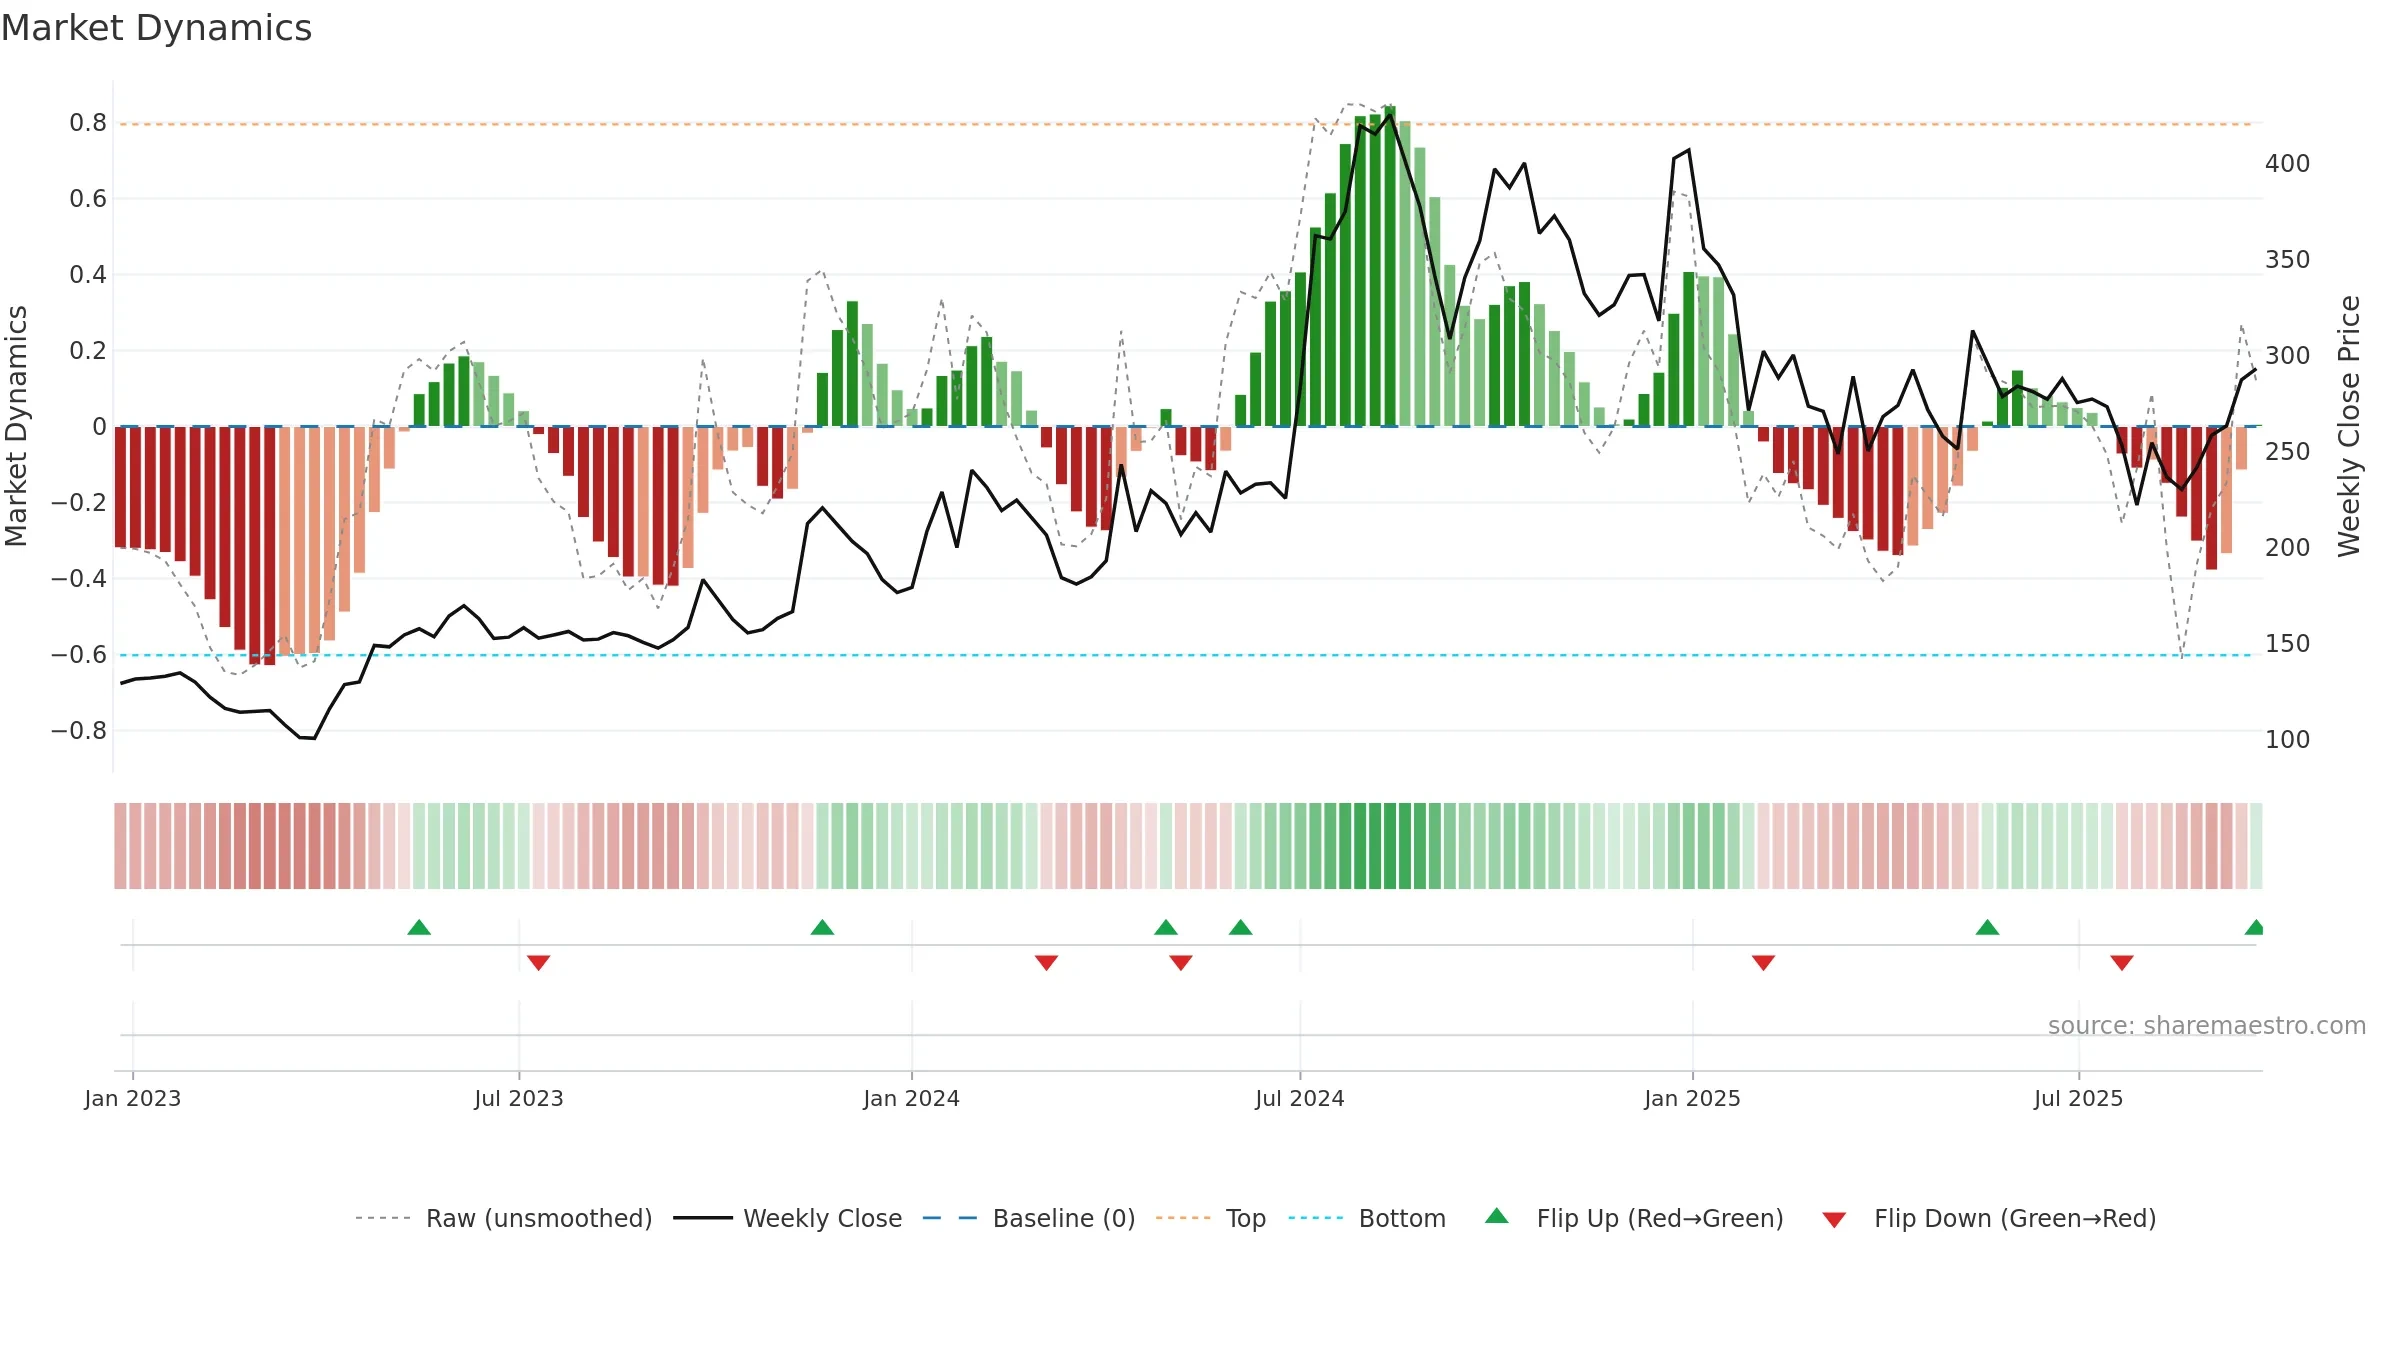Click the Jul 2025 axis label
This screenshot has height=1350, width=2400.
[2078, 1098]
